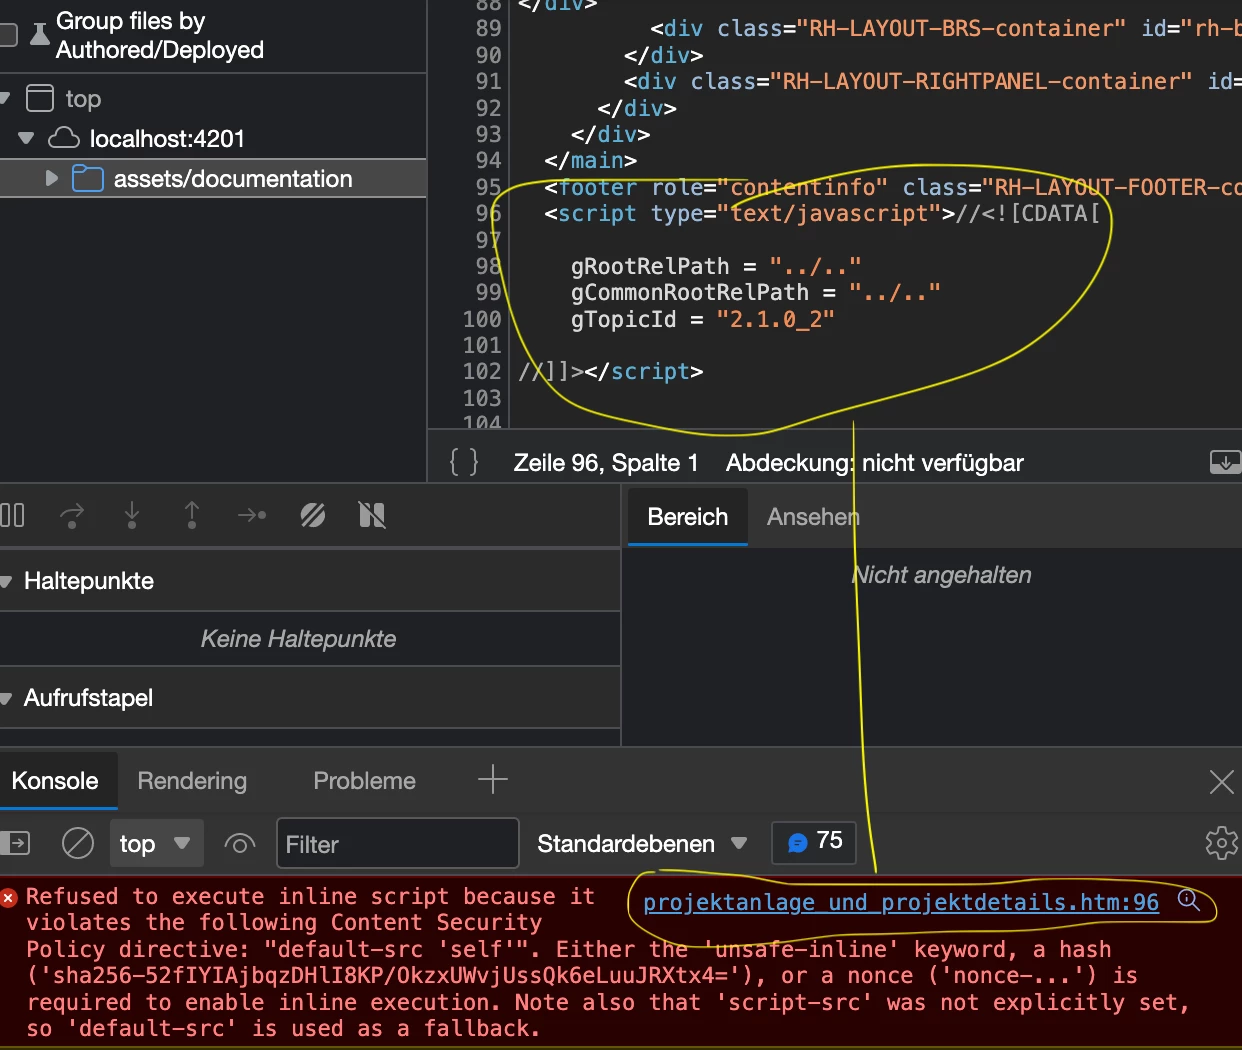The image size is (1242, 1050).
Task: Clear the console
Action: coord(78,843)
